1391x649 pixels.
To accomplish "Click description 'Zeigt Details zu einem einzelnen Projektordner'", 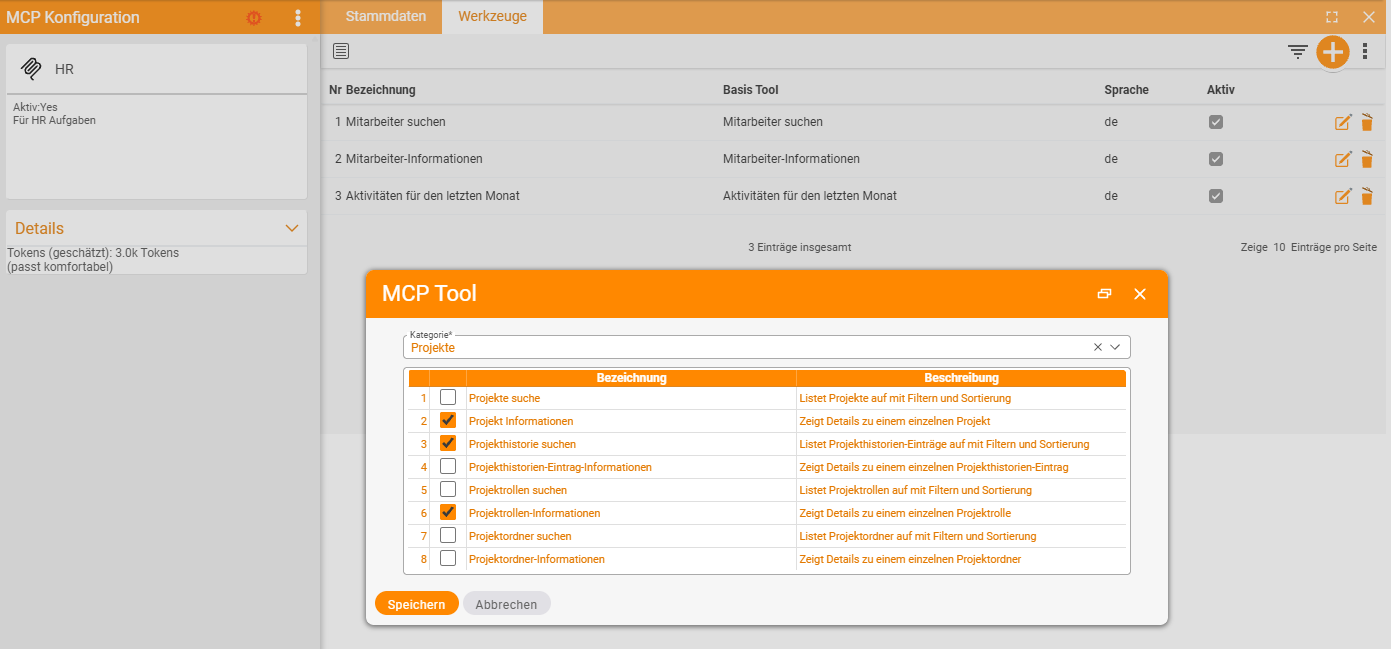I will click(910, 559).
